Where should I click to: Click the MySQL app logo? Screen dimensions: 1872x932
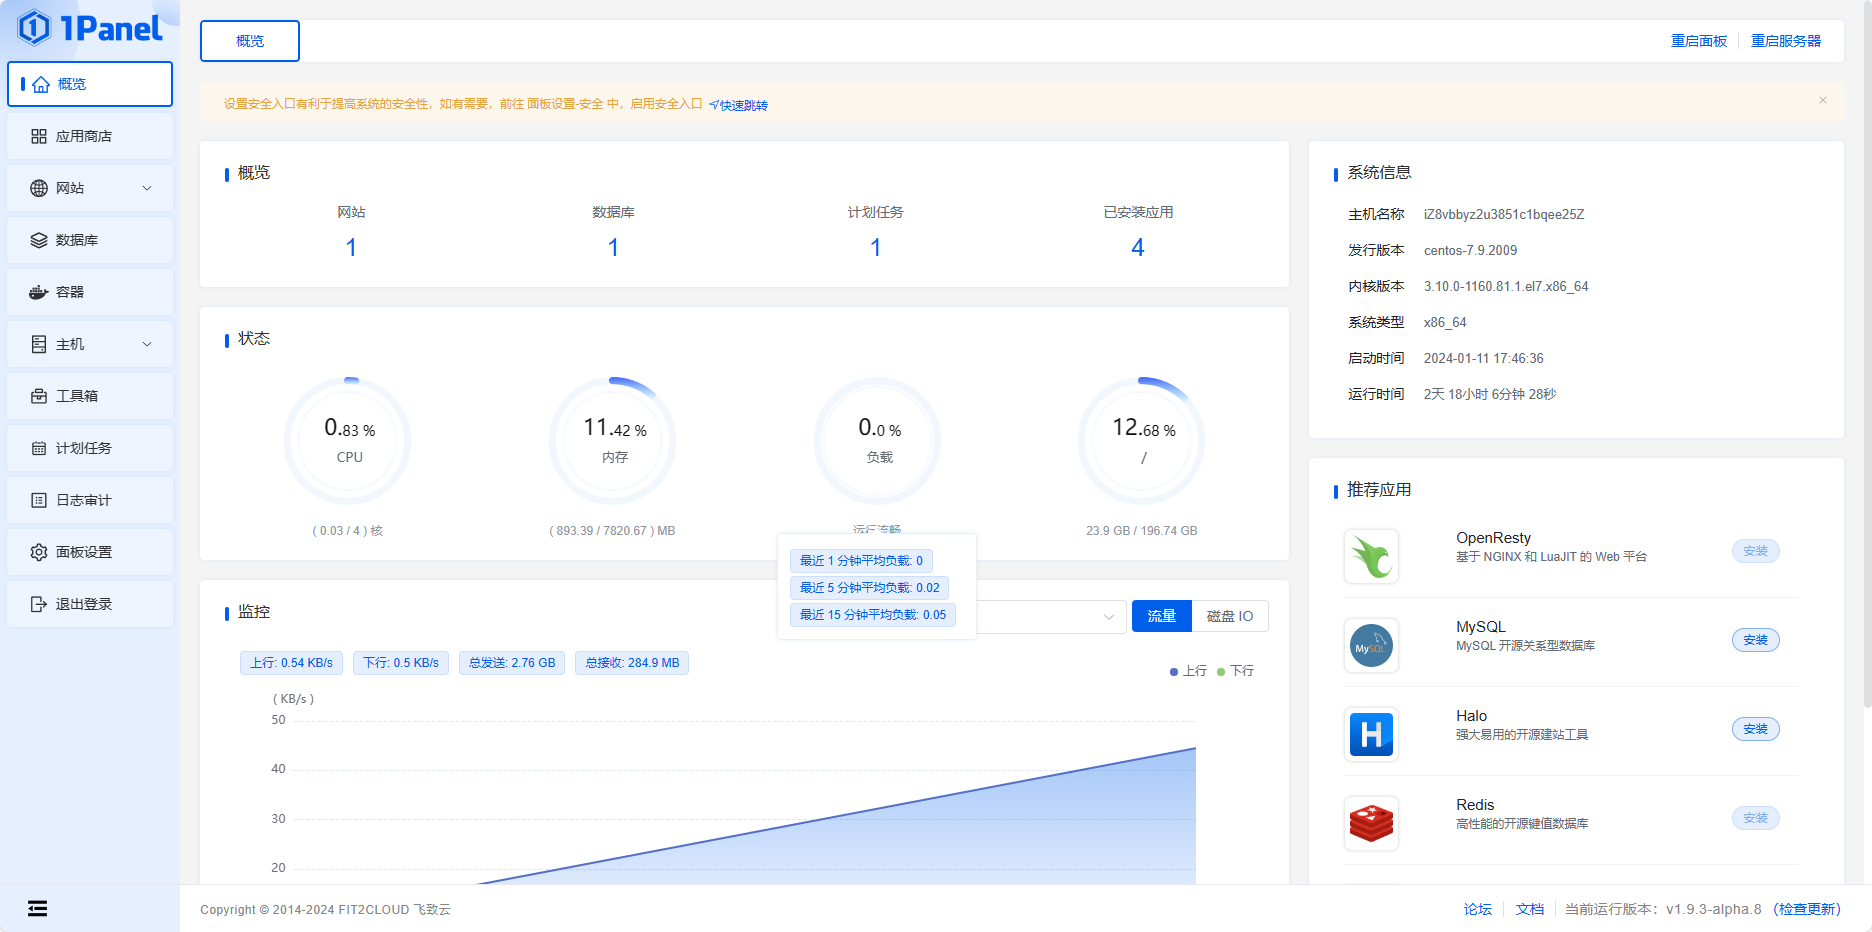click(x=1371, y=645)
